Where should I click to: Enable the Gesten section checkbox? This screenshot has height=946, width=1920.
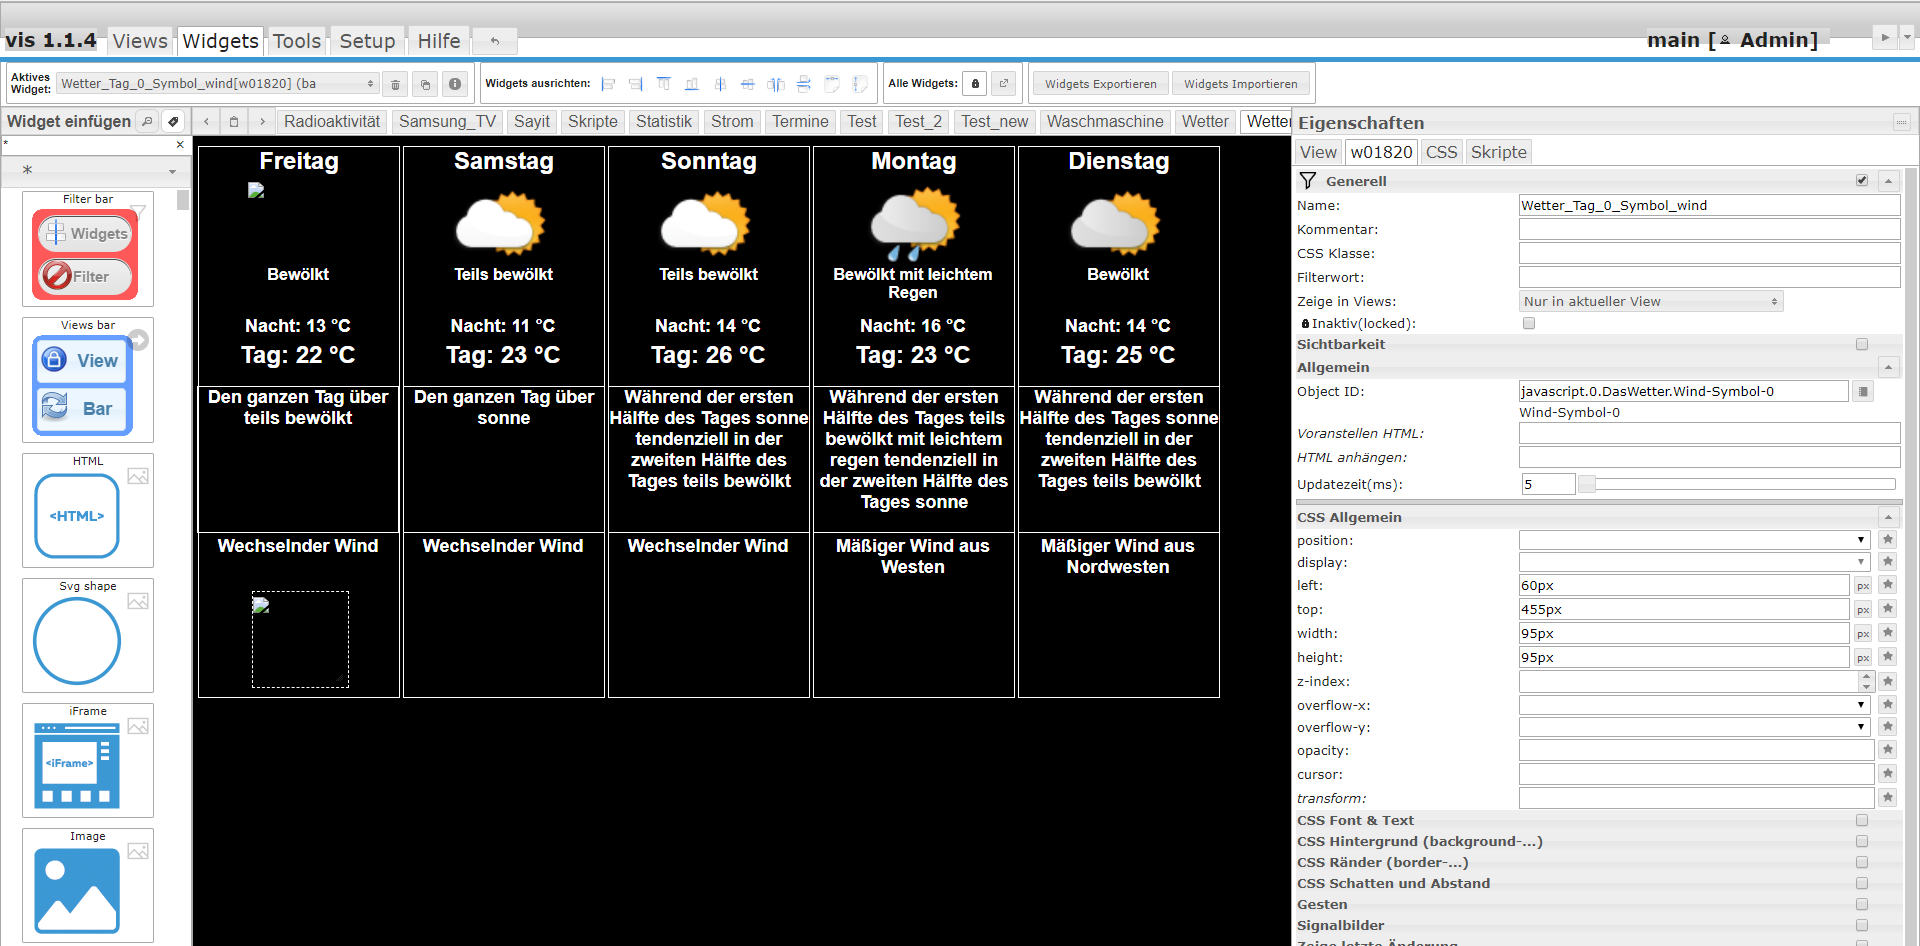pos(1862,904)
